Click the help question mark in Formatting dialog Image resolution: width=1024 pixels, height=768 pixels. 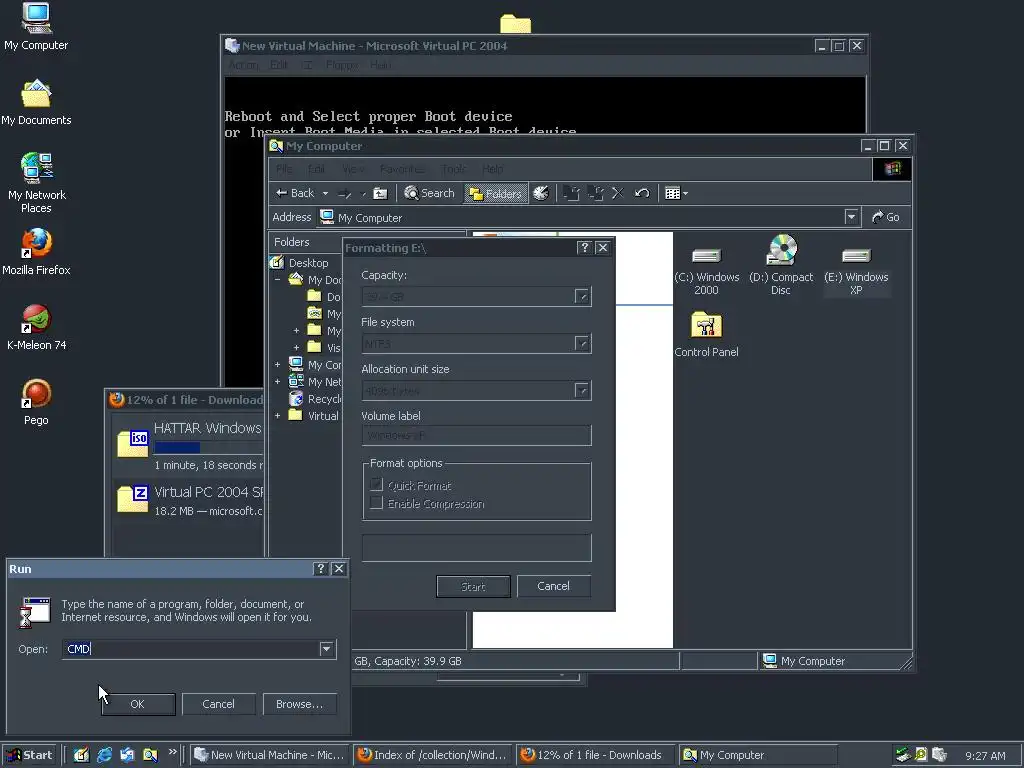coord(584,248)
